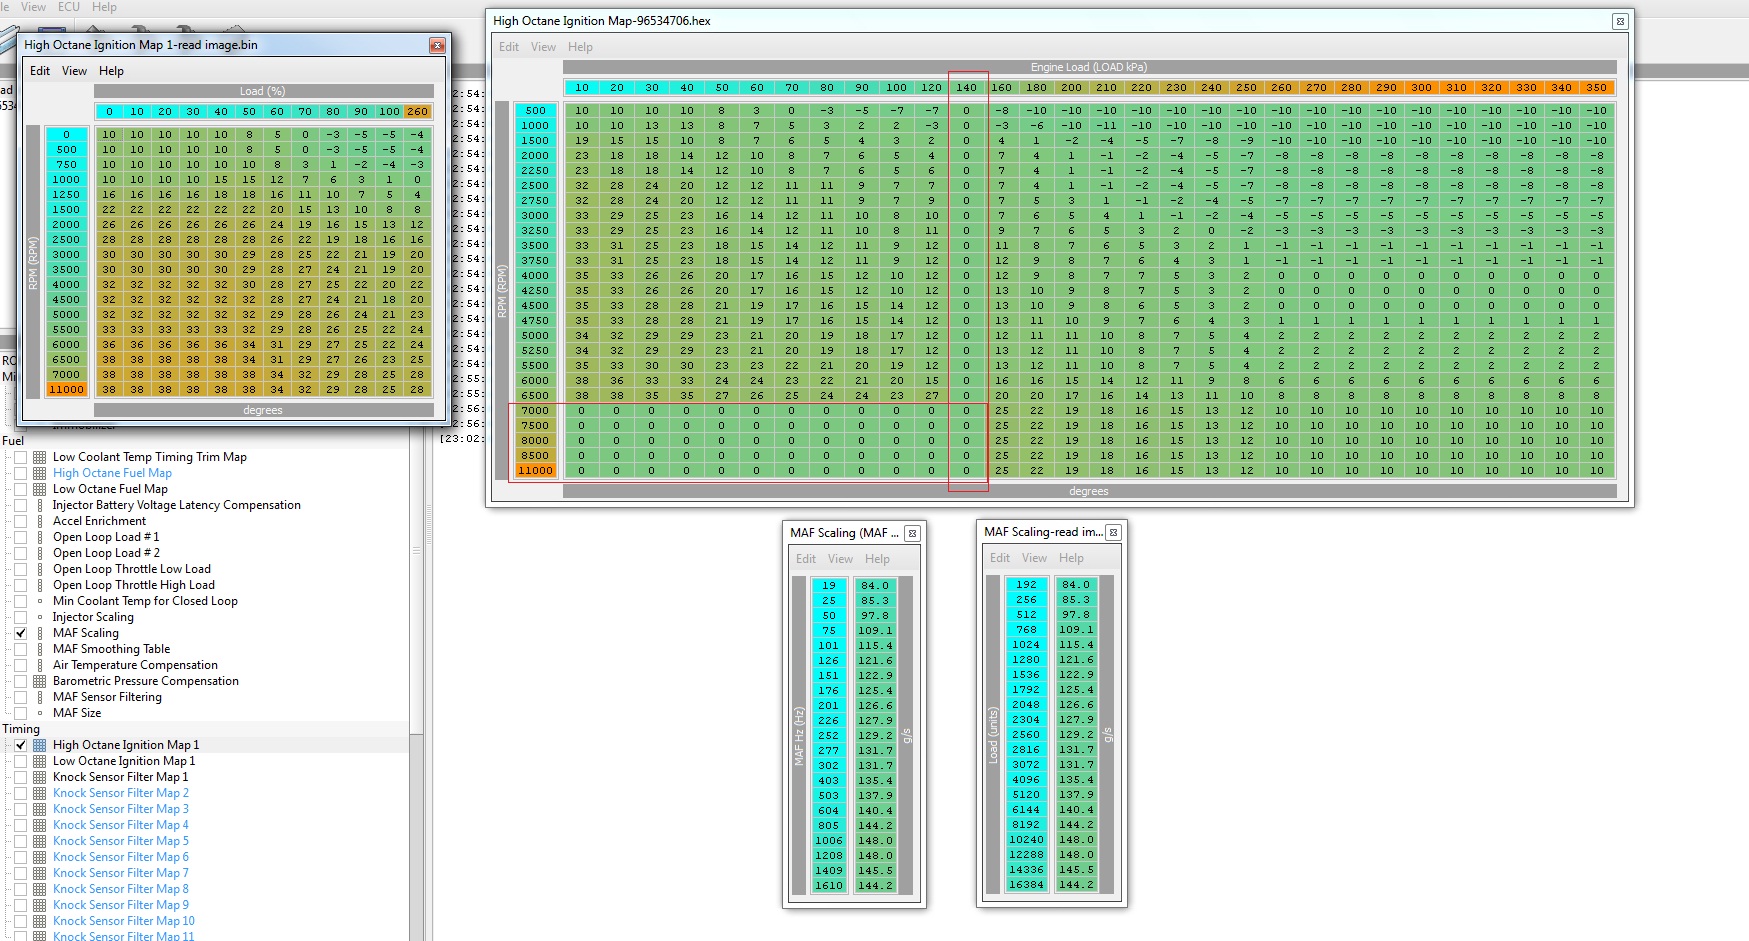The height and width of the screenshot is (941, 1749).
Task: Click the grid icon beside Knock Sensor Filter Map 1
Action: pyautogui.click(x=40, y=777)
